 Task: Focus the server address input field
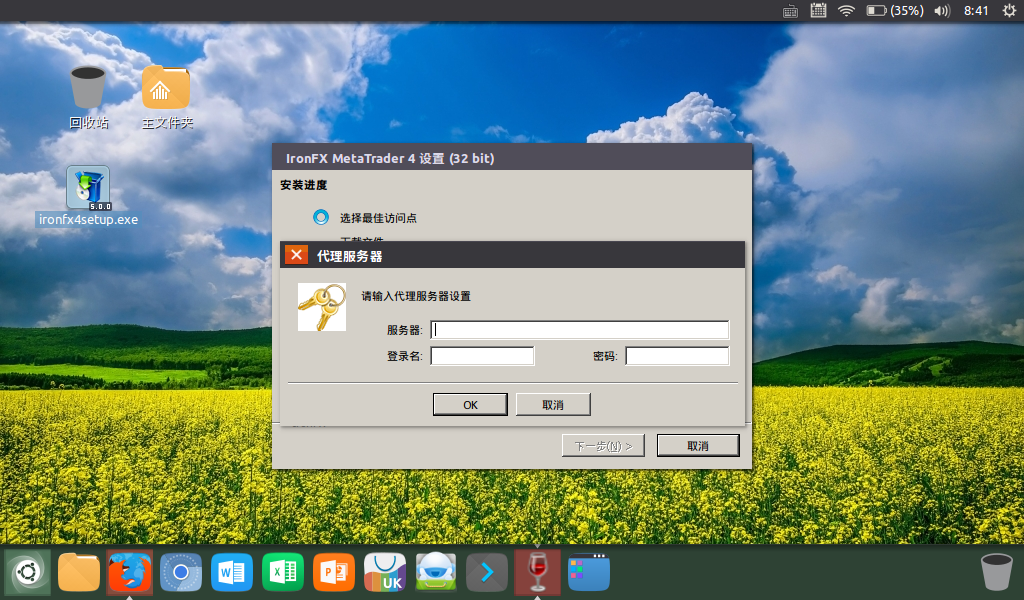(580, 330)
